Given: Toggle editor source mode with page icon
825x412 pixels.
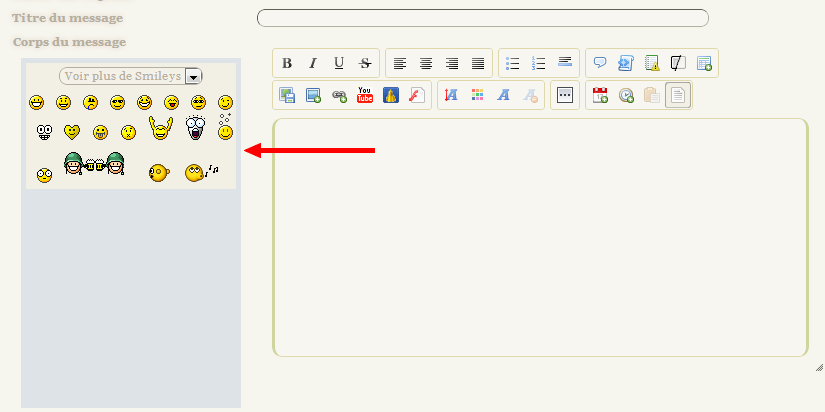Looking at the screenshot, I should (x=678, y=95).
